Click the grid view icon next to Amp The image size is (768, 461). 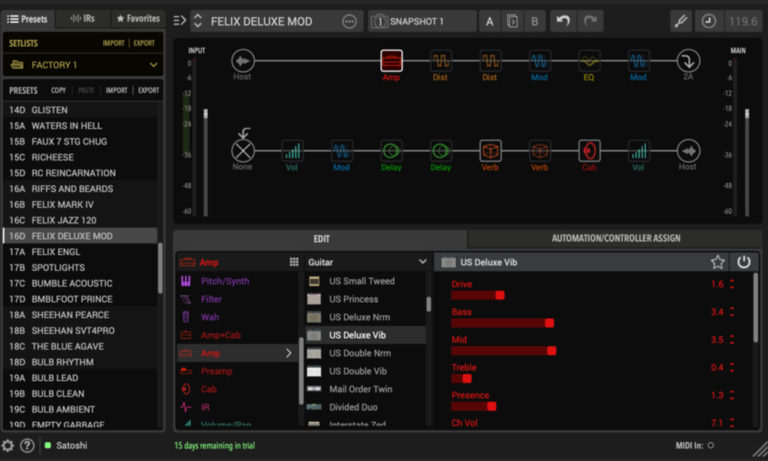pyautogui.click(x=294, y=262)
